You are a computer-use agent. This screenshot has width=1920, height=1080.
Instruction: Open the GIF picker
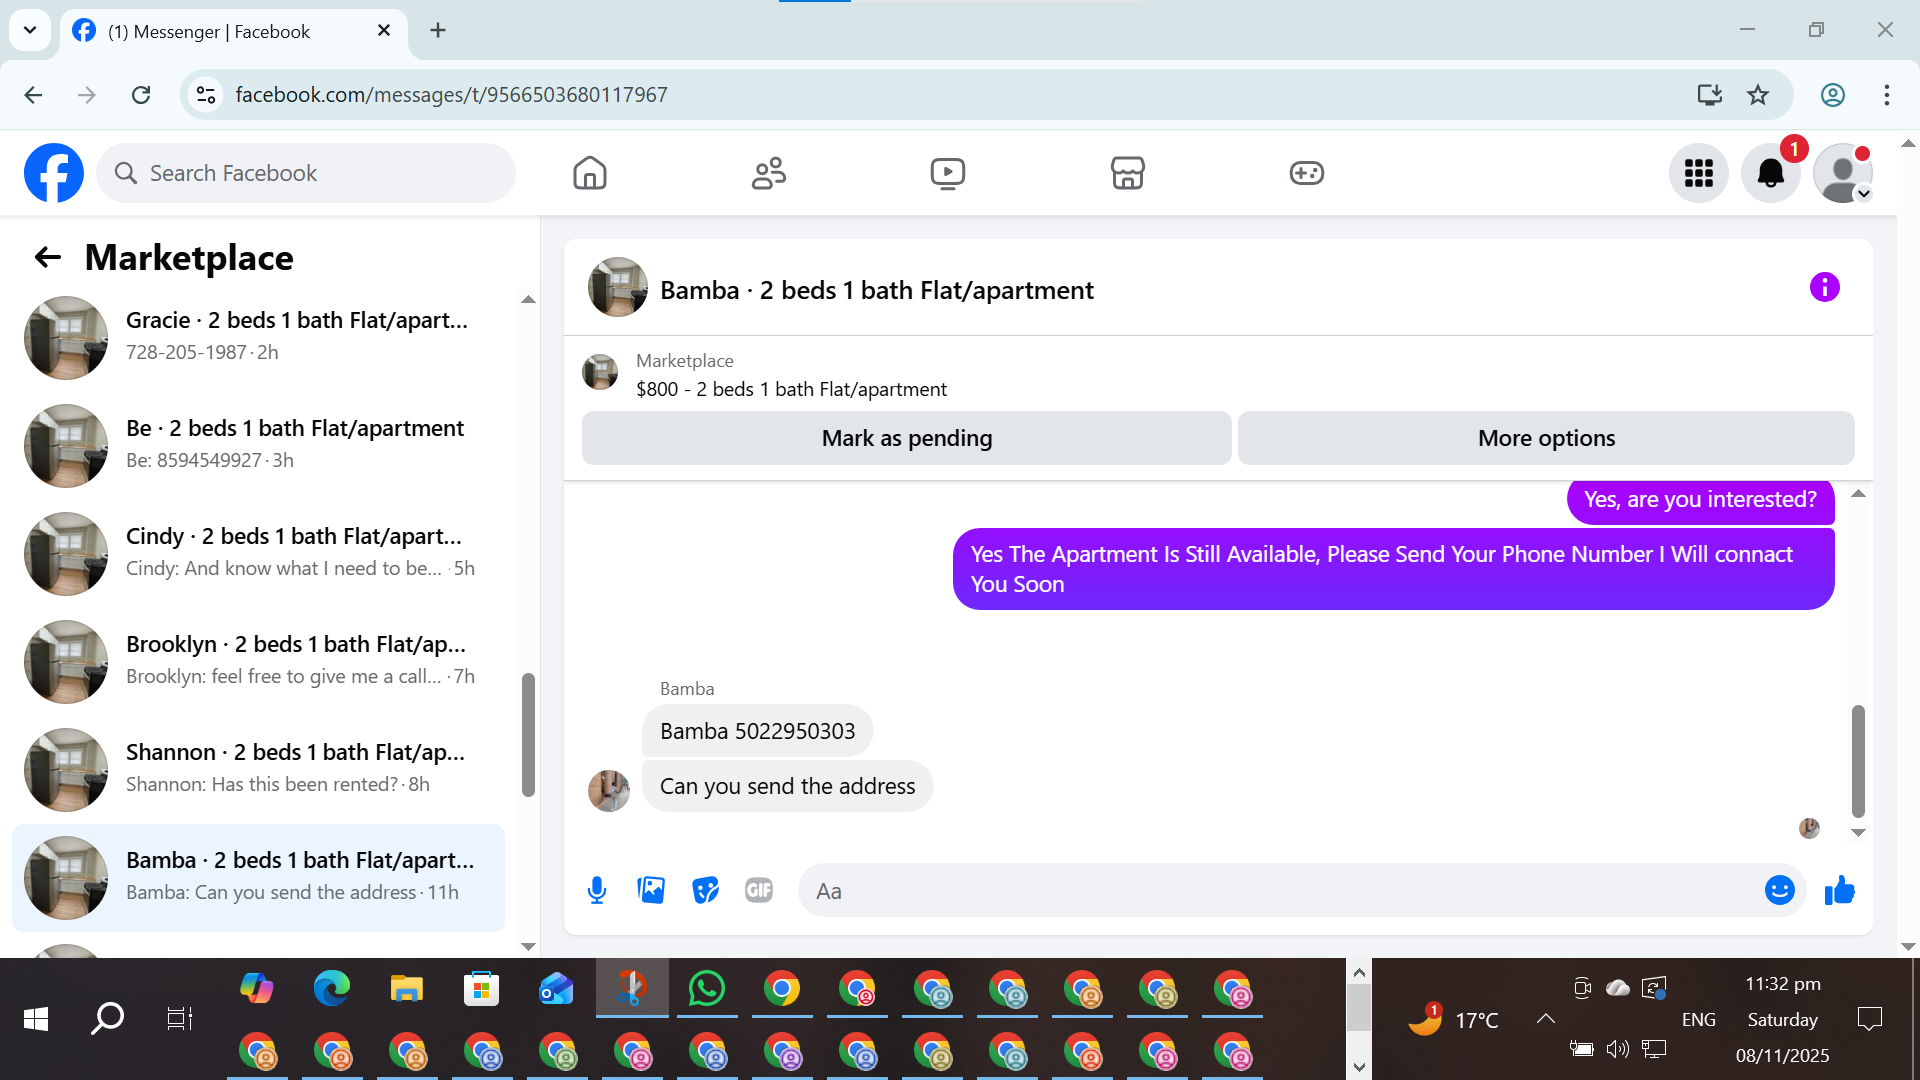pos(759,890)
